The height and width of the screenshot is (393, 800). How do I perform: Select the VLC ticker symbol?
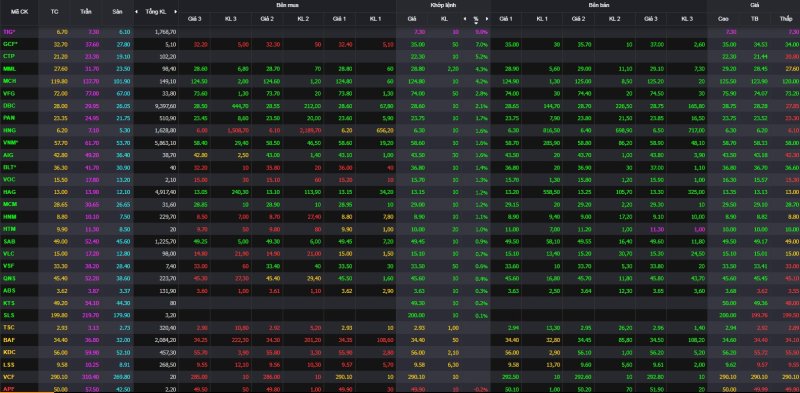pyautogui.click(x=8, y=253)
